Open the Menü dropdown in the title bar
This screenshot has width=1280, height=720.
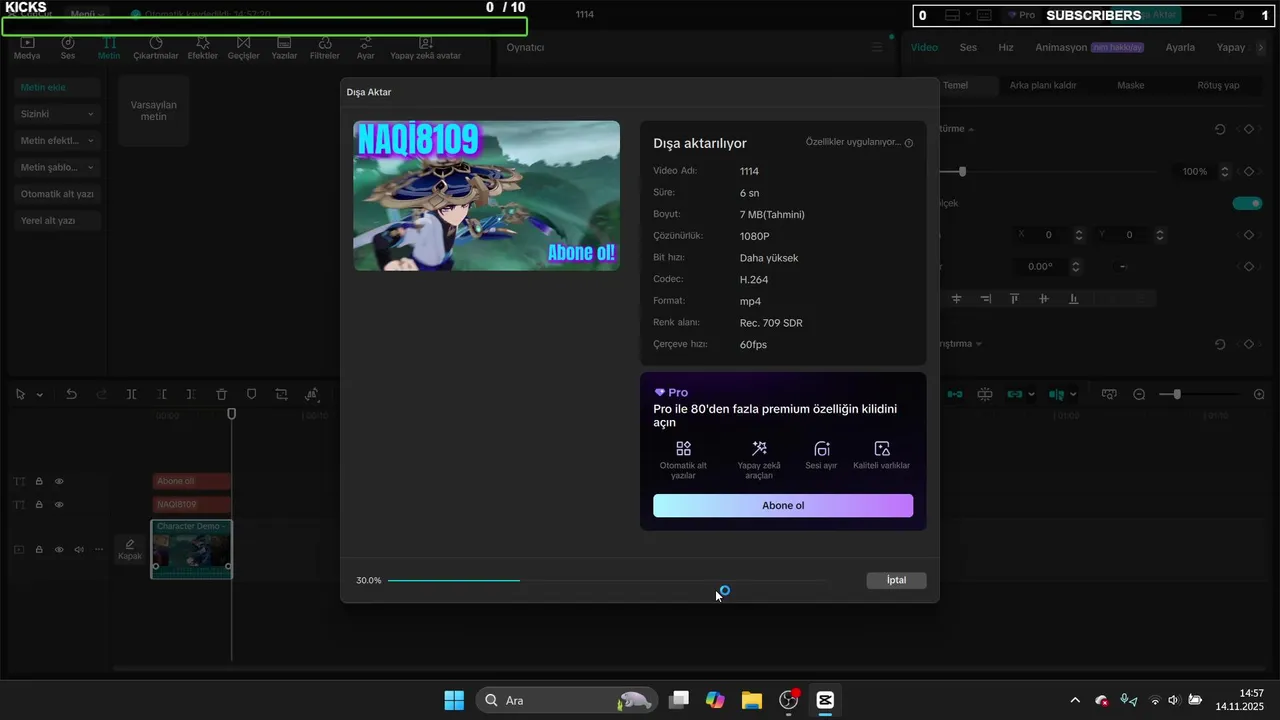coord(88,14)
